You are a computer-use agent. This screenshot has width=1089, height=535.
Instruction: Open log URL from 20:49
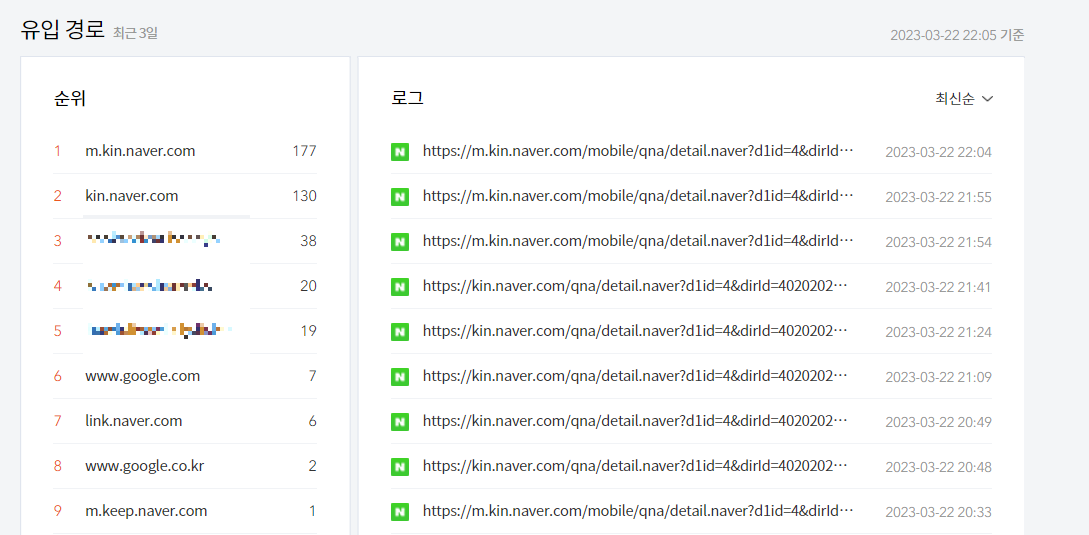[x=635, y=421]
